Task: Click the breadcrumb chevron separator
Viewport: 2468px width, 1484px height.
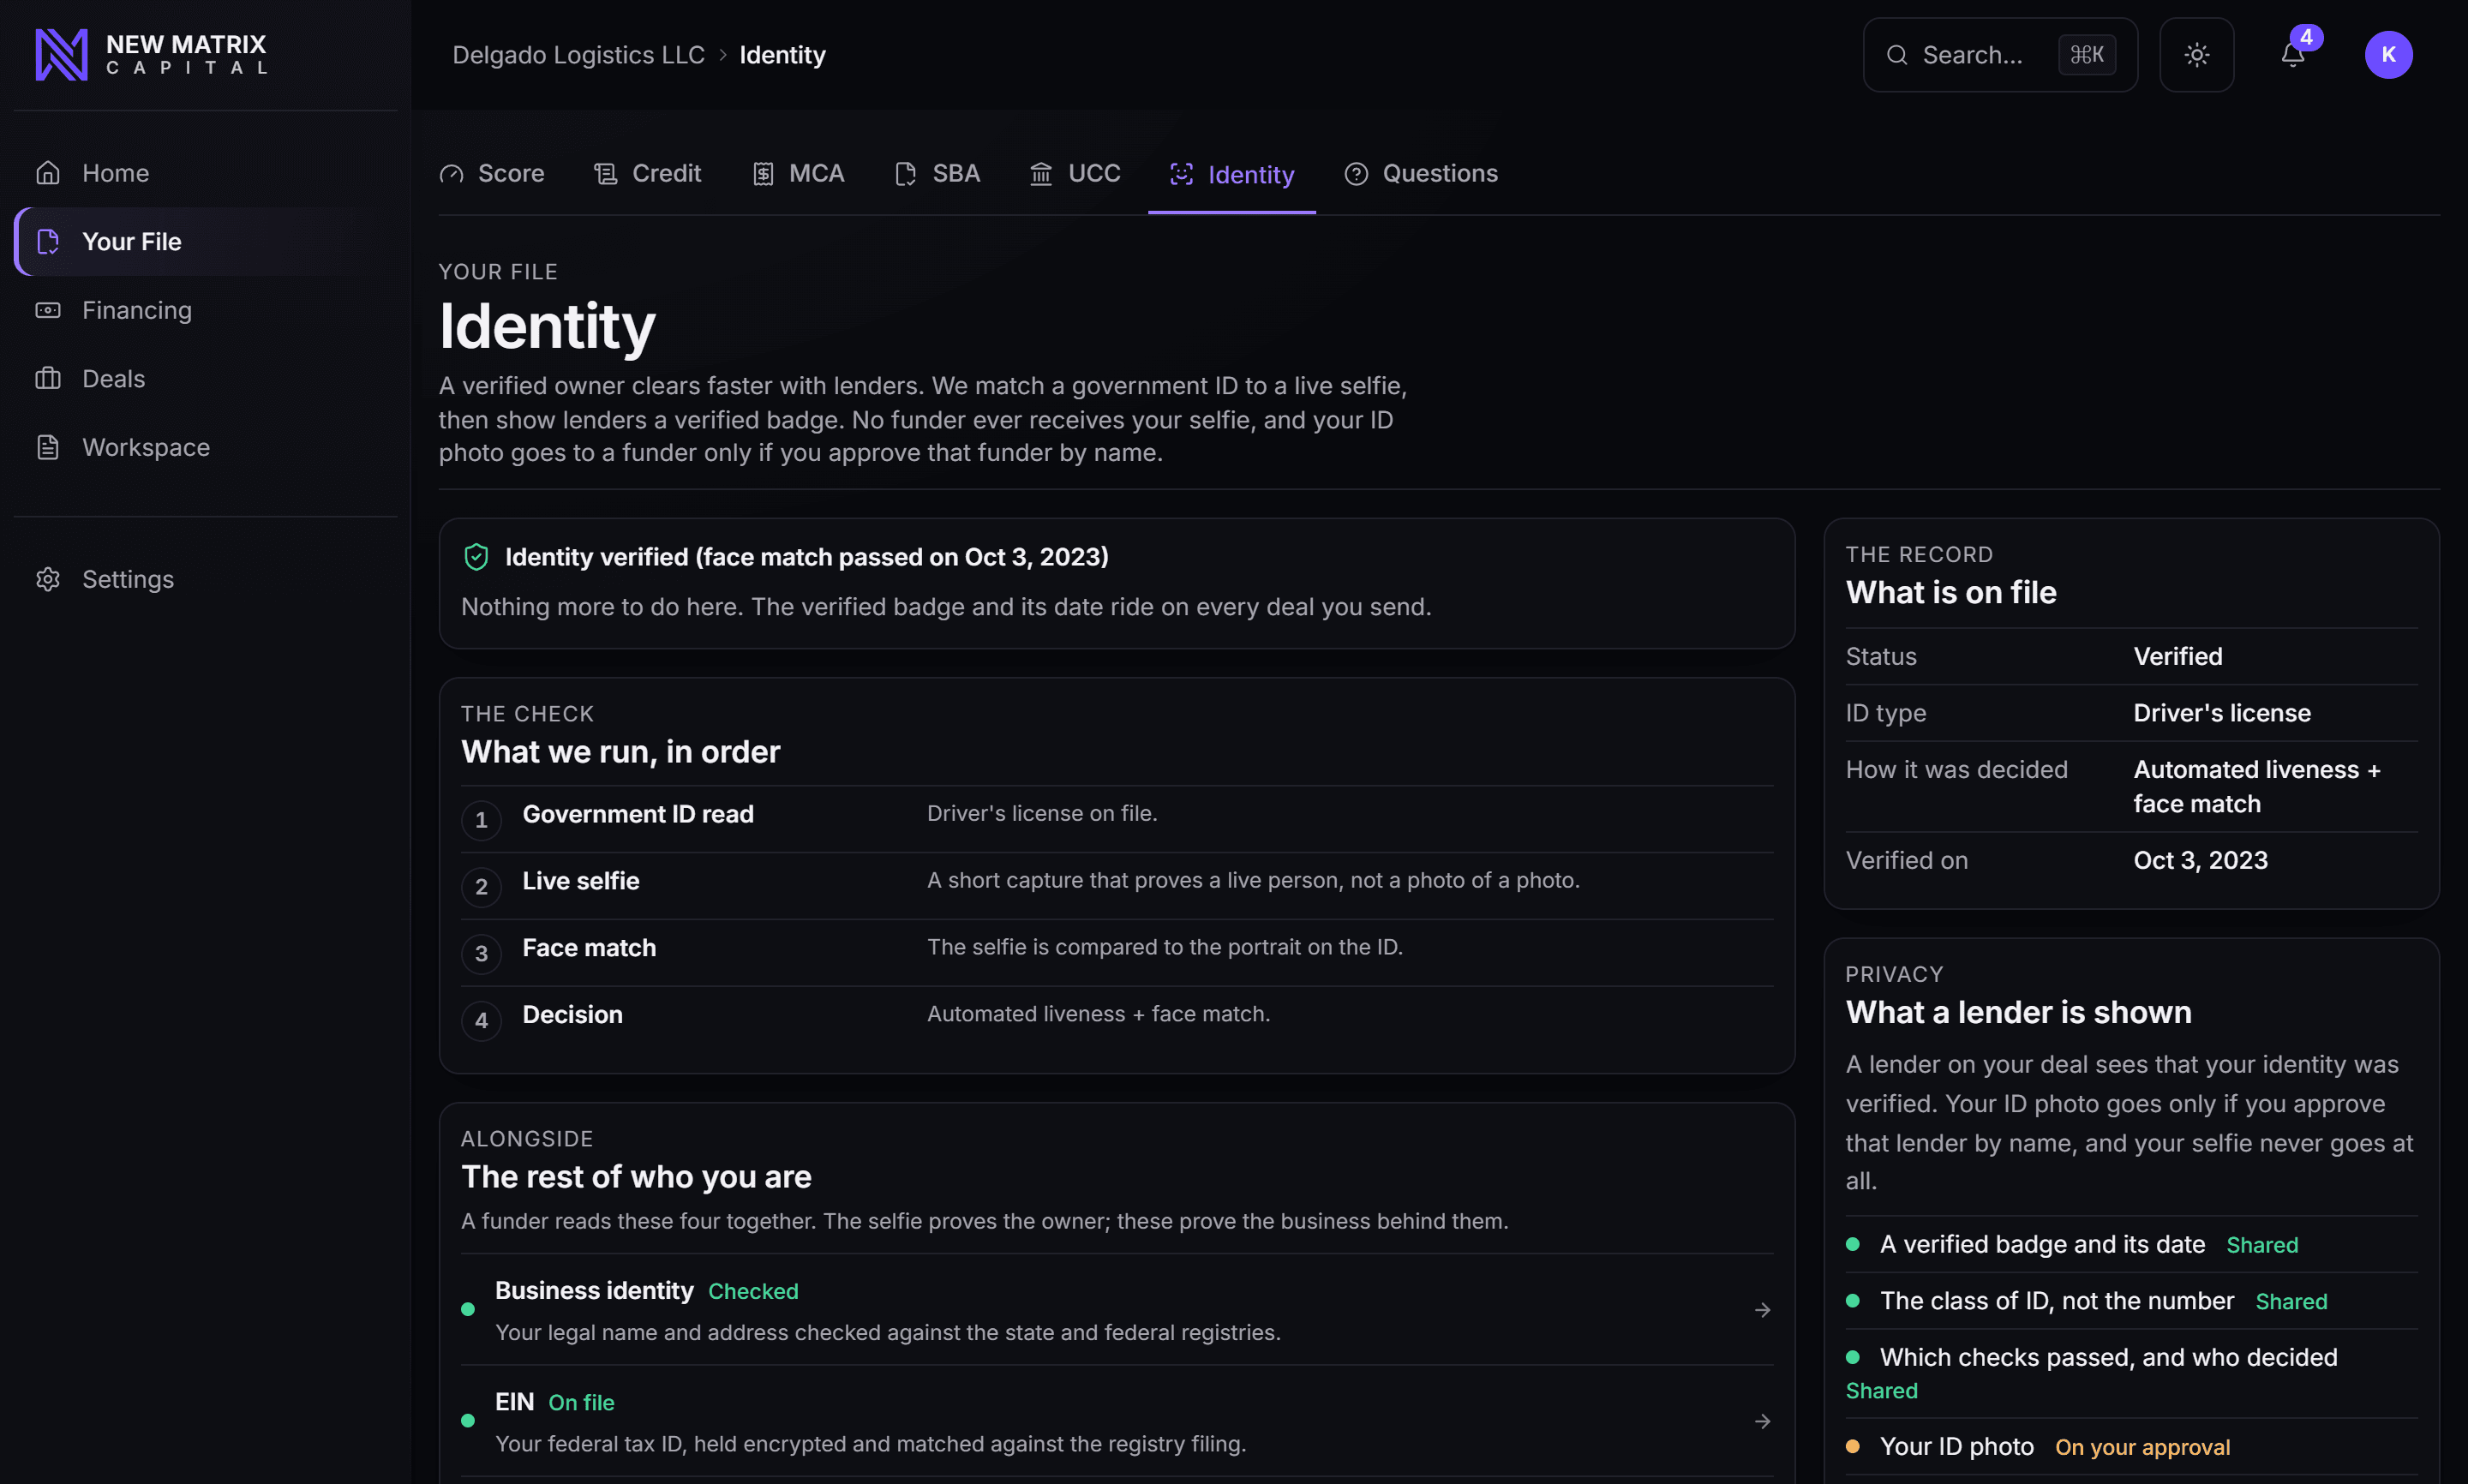Action: tap(722, 55)
